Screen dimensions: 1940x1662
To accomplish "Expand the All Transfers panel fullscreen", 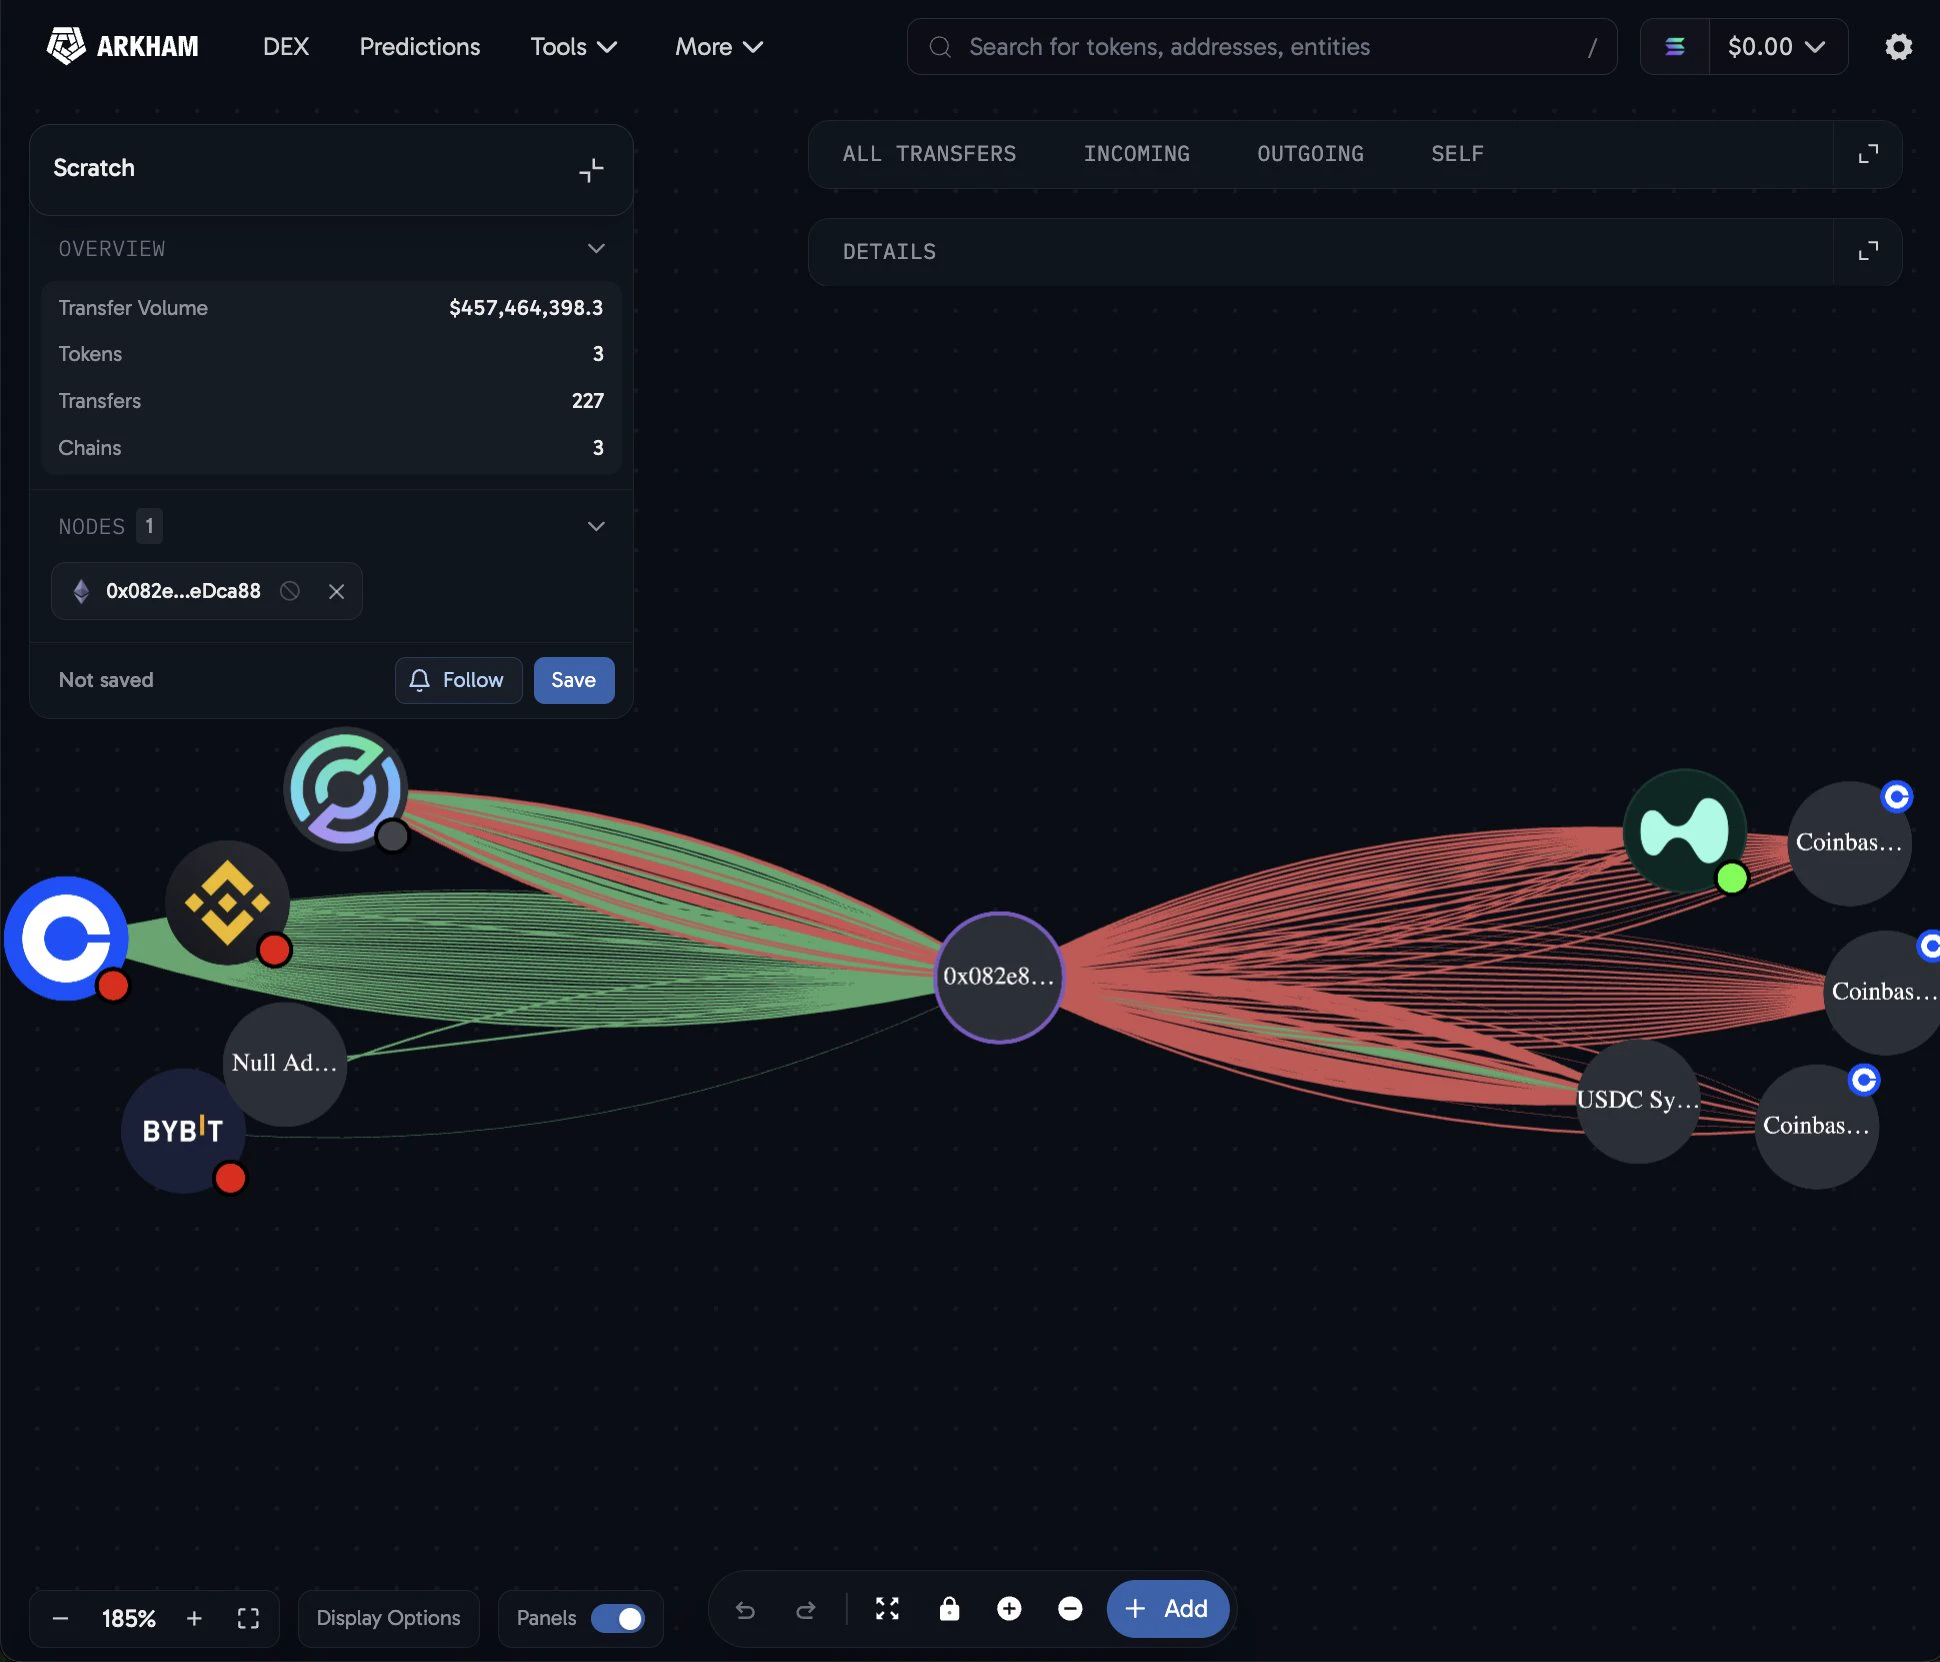I will 1867,154.
